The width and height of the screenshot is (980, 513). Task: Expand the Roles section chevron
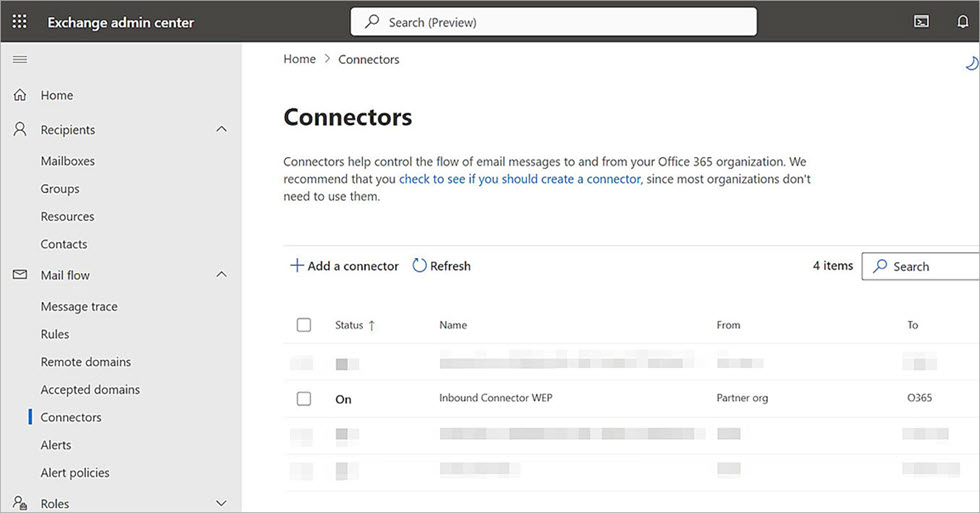221,504
